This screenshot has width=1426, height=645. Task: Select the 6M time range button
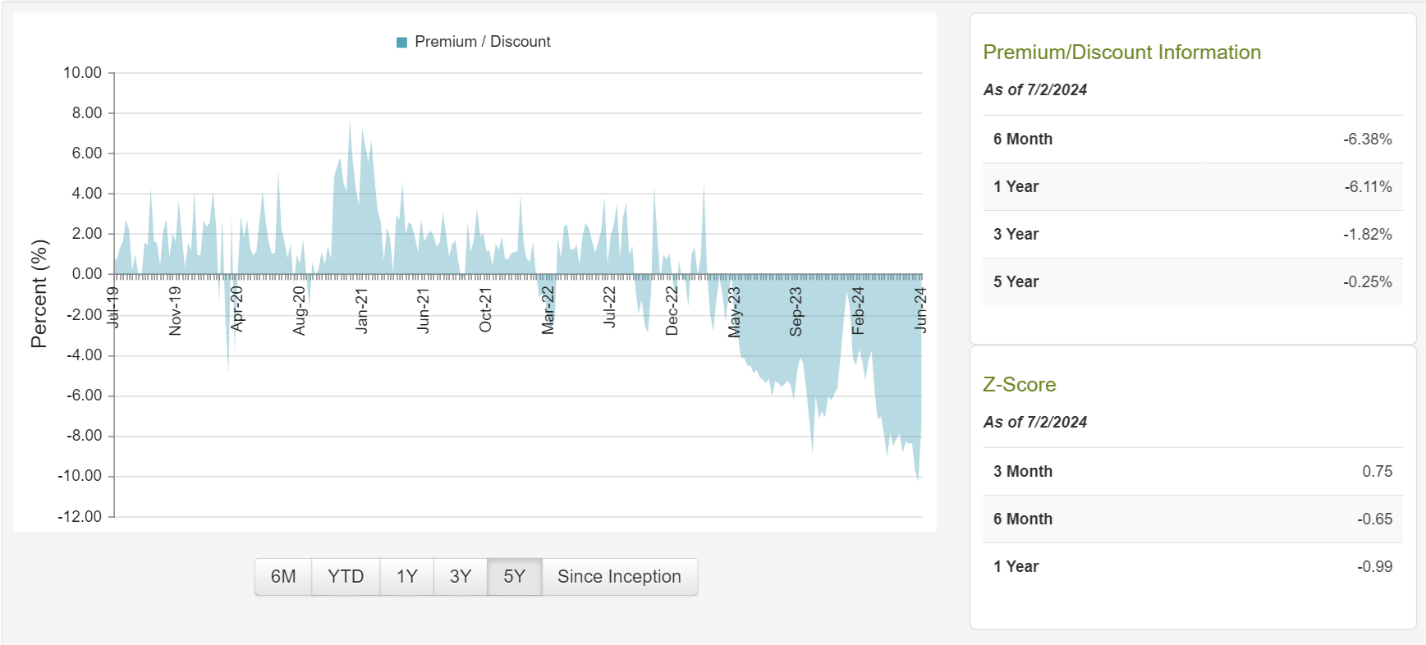point(283,576)
